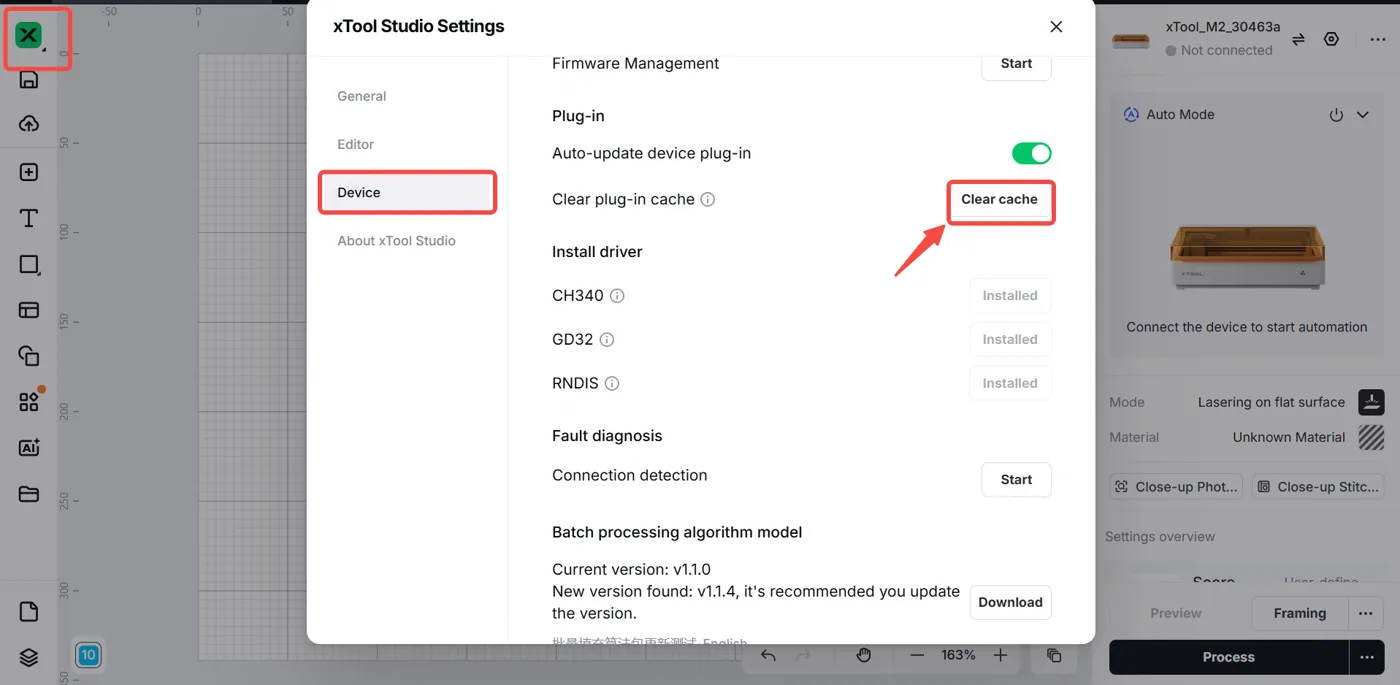Select the rectangle shape tool

pyautogui.click(x=29, y=265)
